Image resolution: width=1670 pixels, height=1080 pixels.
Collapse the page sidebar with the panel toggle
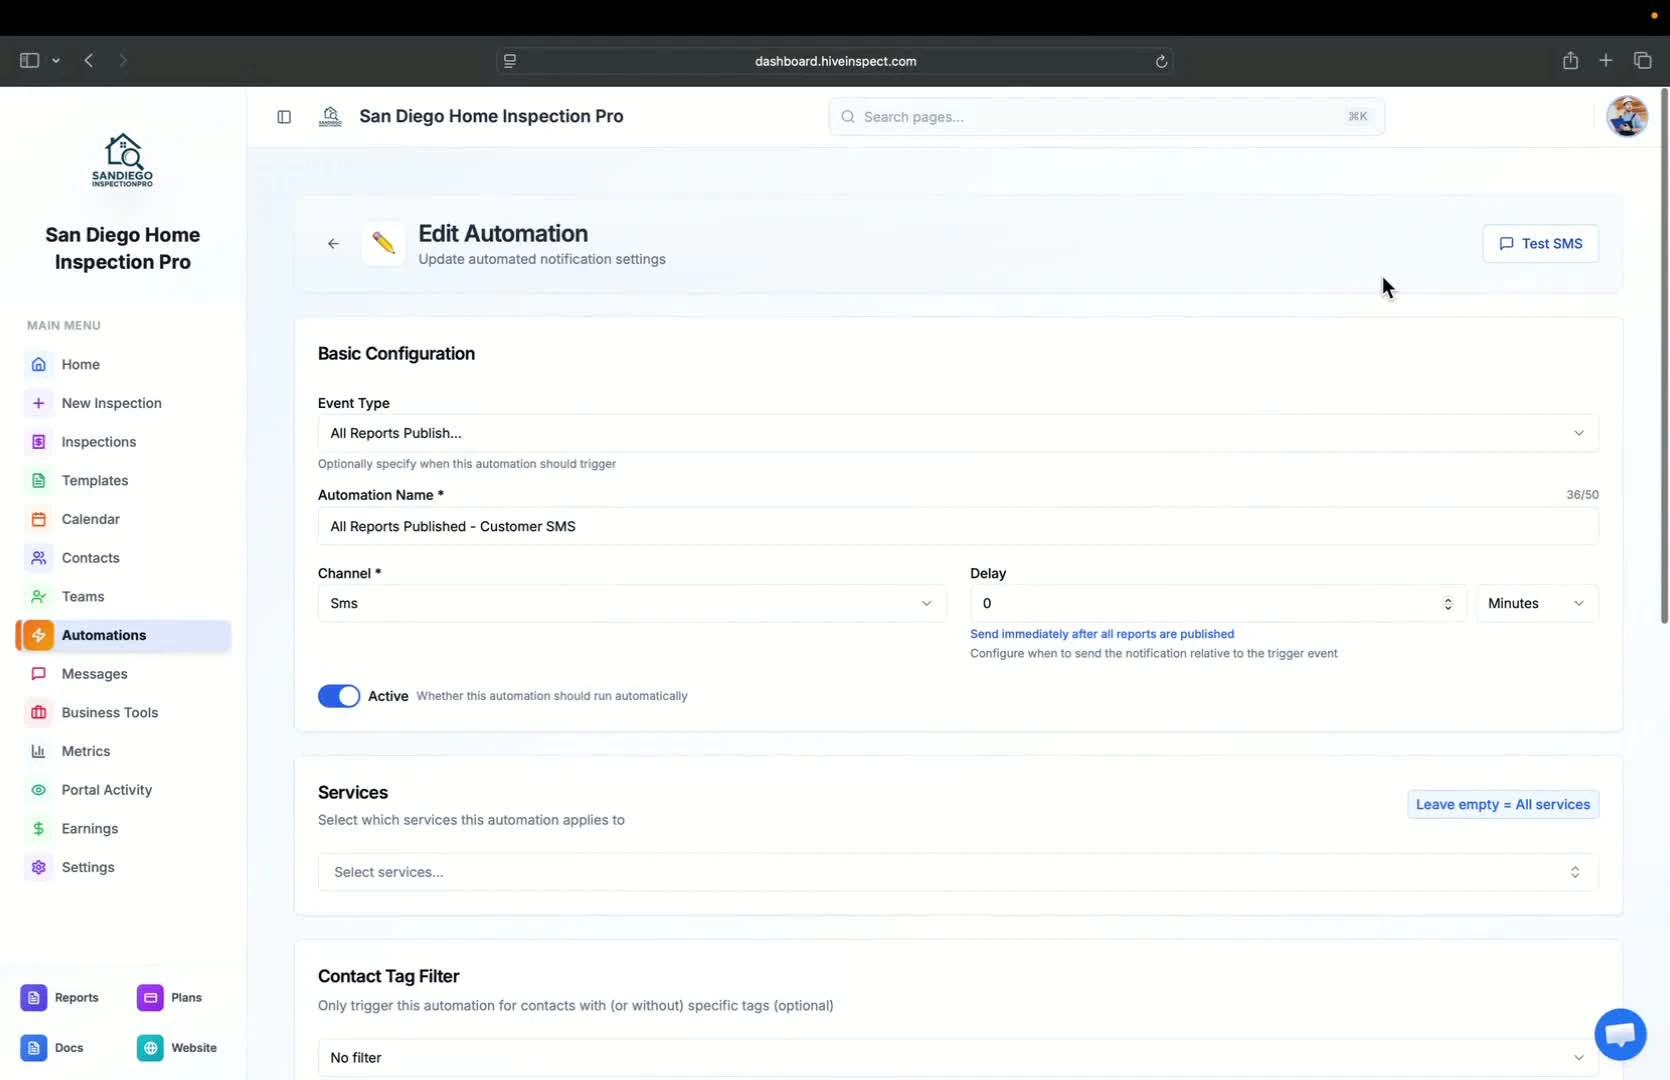tap(284, 117)
